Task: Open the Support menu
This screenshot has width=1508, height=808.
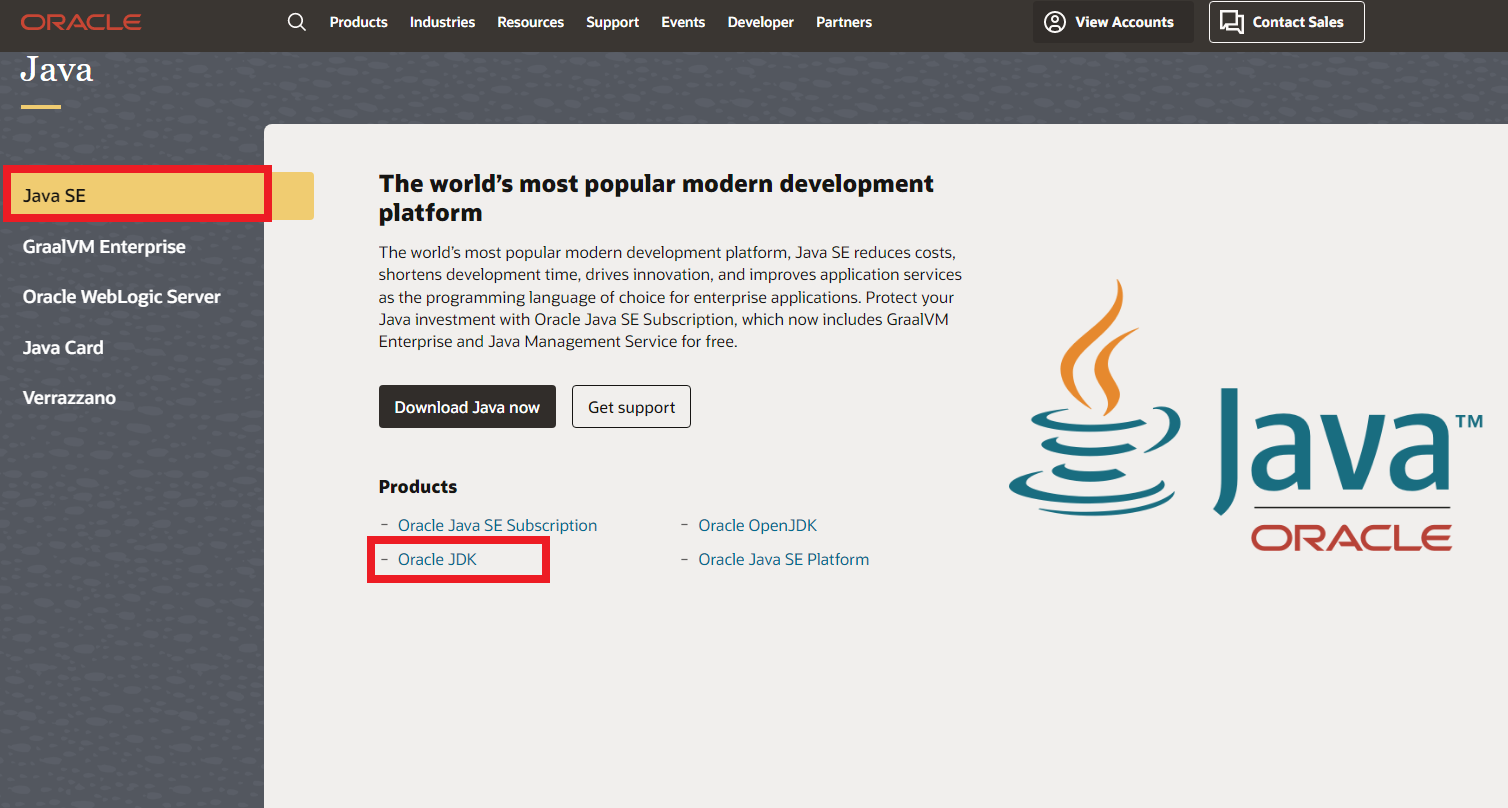Action: pos(612,22)
